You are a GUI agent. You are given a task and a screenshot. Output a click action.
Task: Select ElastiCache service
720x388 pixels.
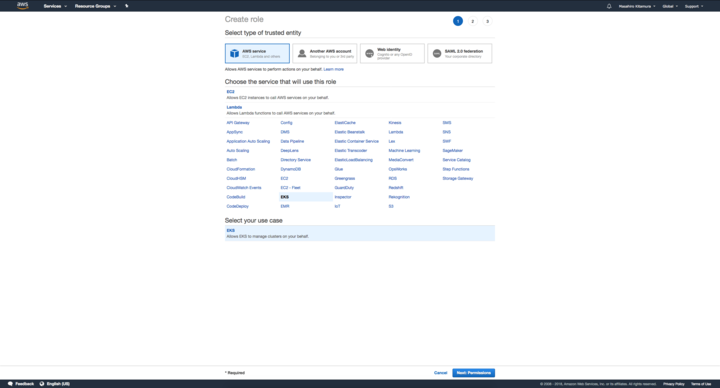345,123
